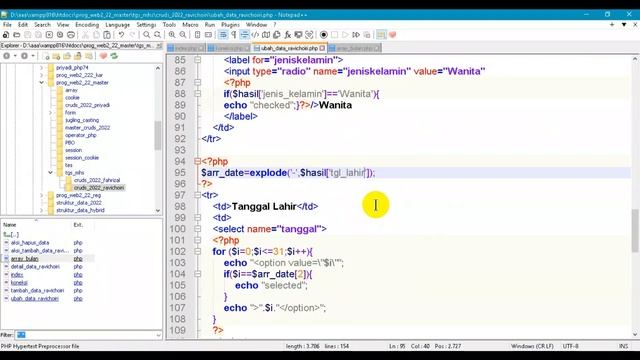Expand the prog_web2_222_kar folder

point(41,75)
